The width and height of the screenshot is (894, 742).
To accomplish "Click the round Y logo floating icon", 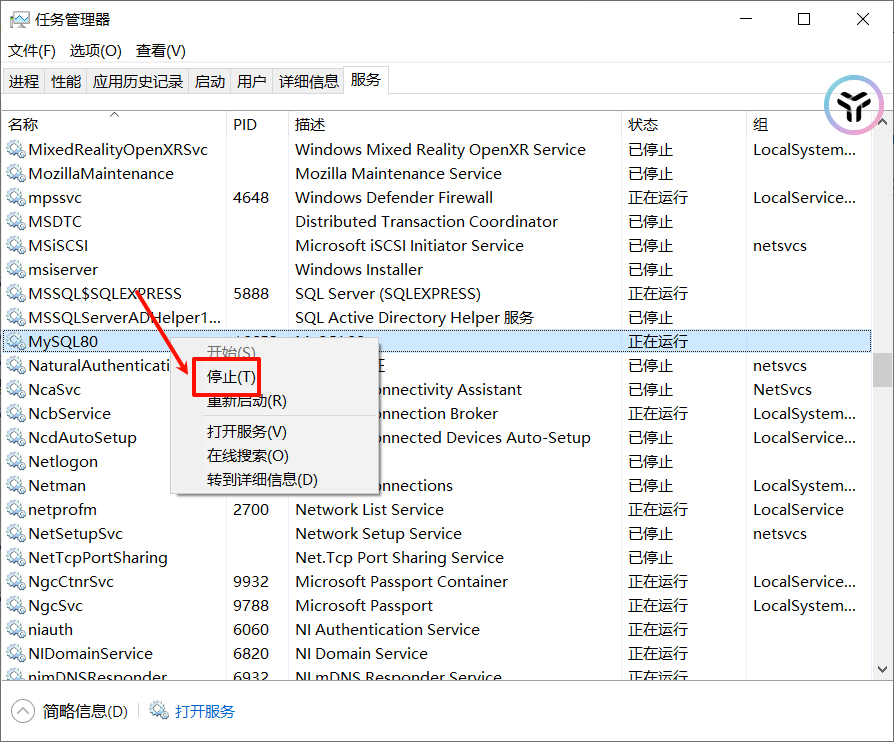I will pos(854,105).
